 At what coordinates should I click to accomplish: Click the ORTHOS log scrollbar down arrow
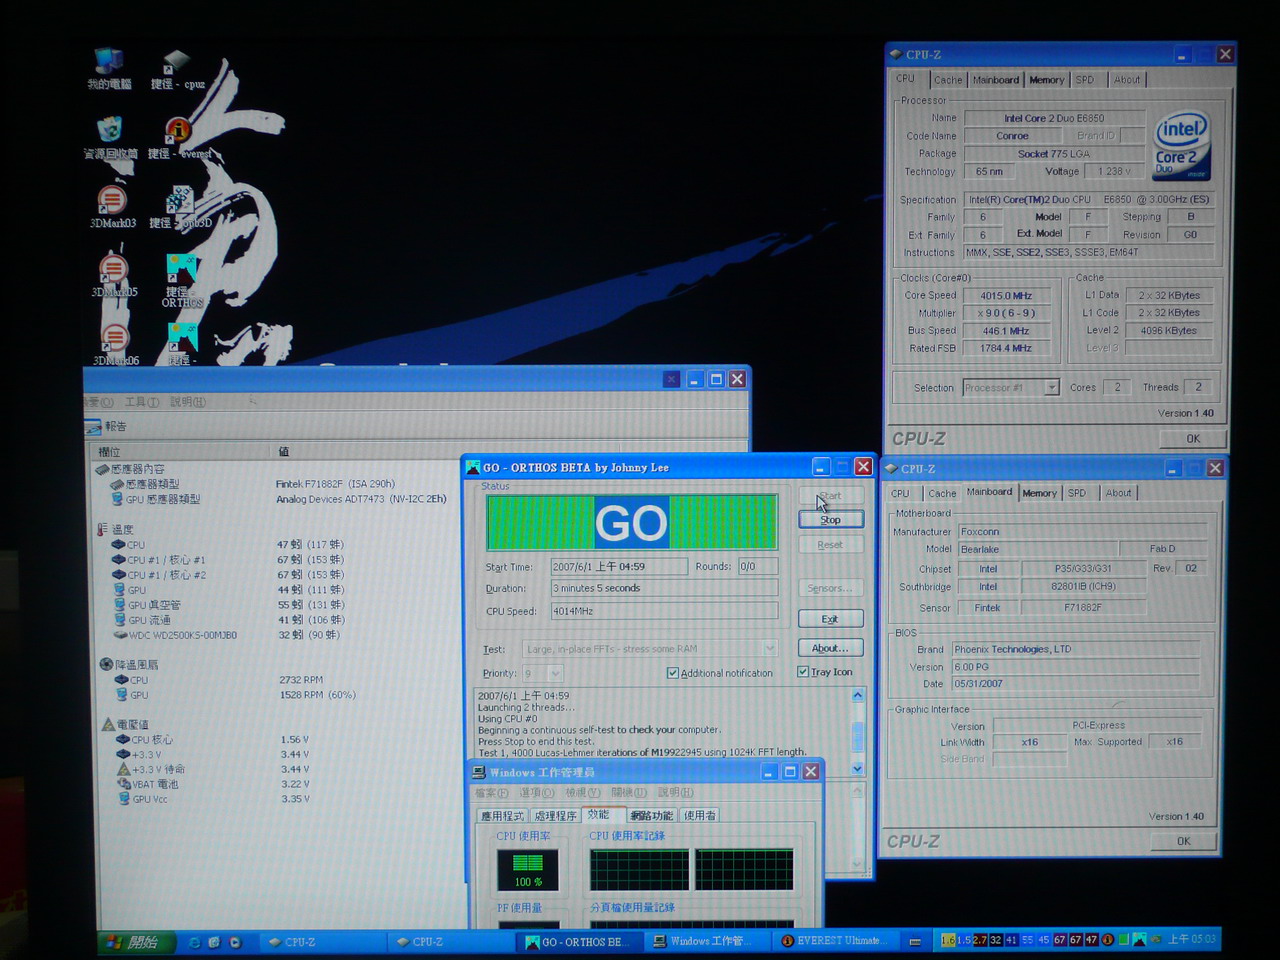(x=857, y=768)
